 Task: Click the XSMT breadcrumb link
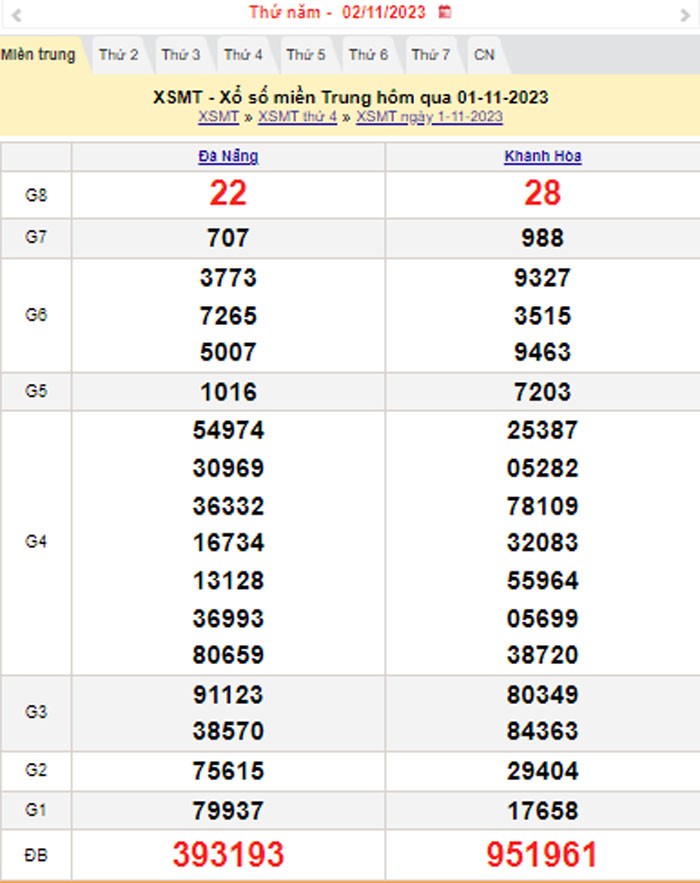pos(218,117)
